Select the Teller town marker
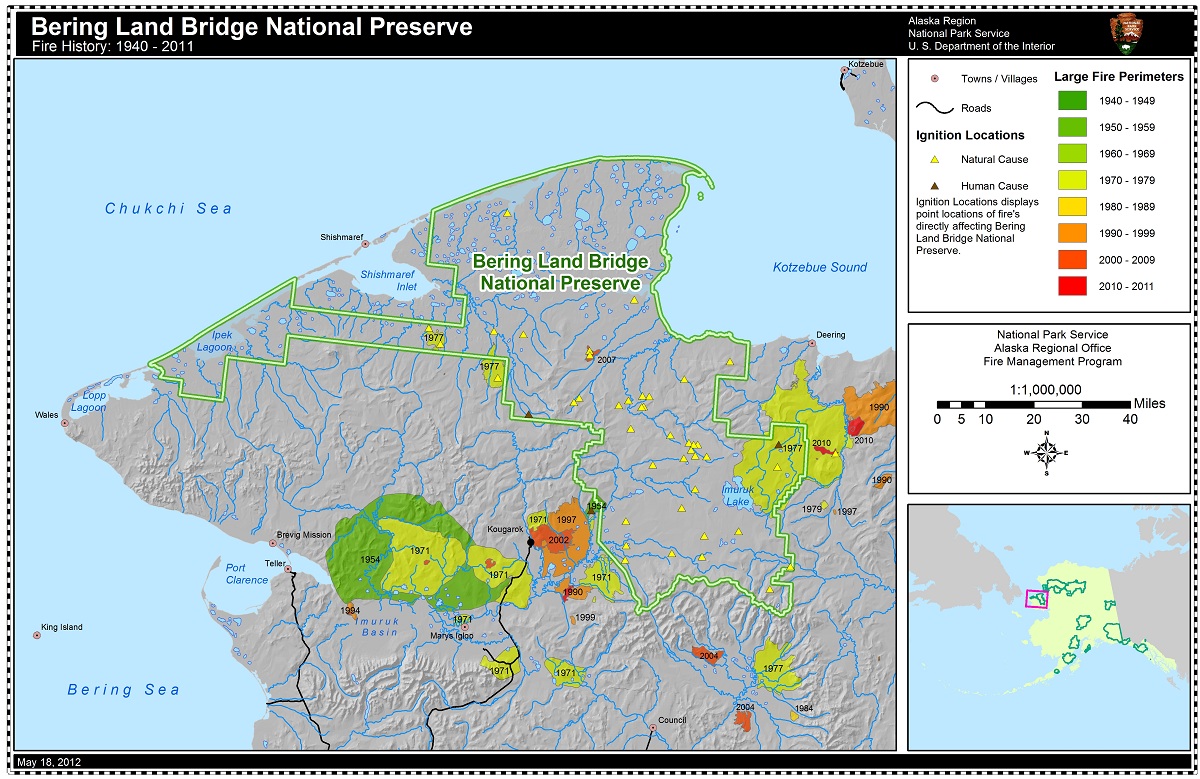Image resolution: width=1200 pixels, height=779 pixels. [x=289, y=569]
